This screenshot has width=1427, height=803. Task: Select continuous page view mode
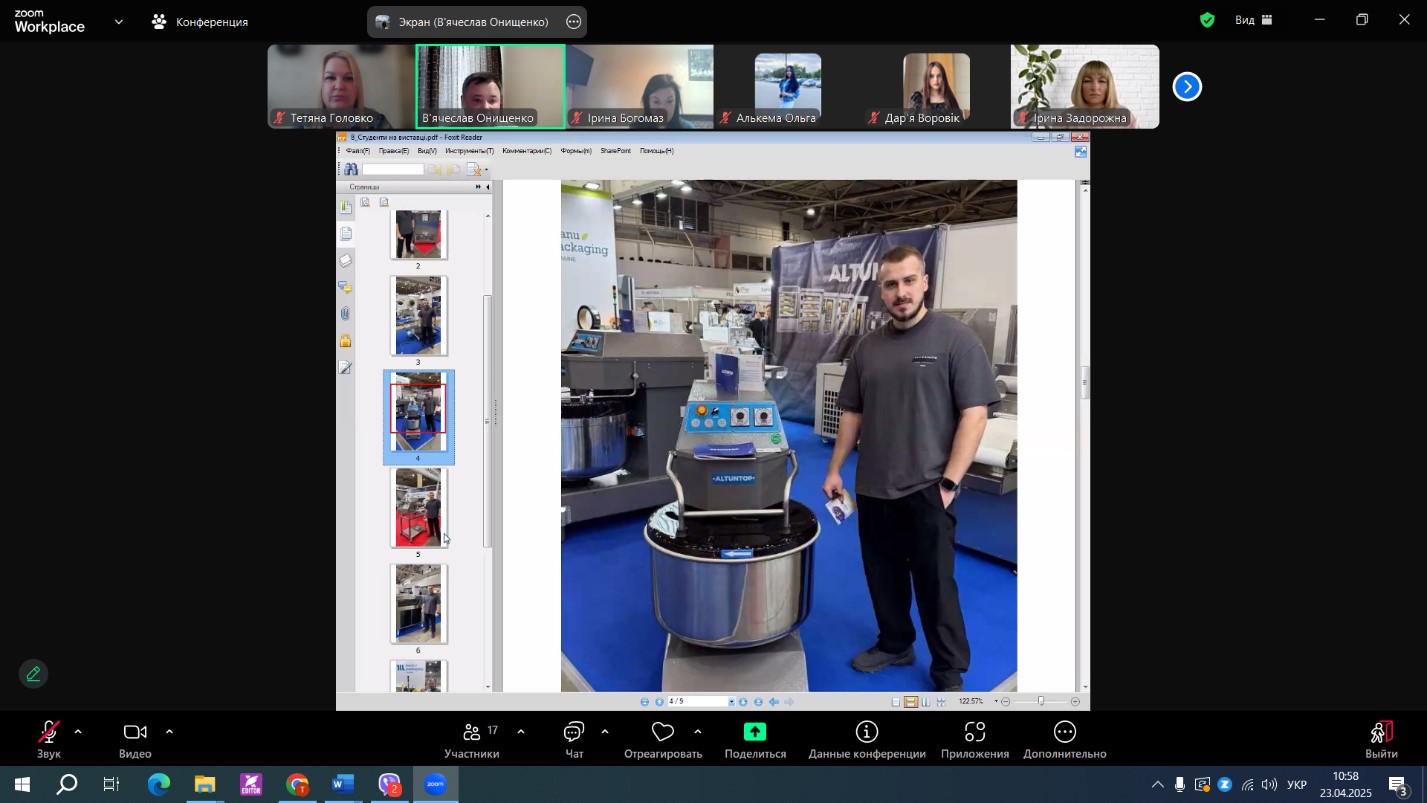[x=911, y=702]
